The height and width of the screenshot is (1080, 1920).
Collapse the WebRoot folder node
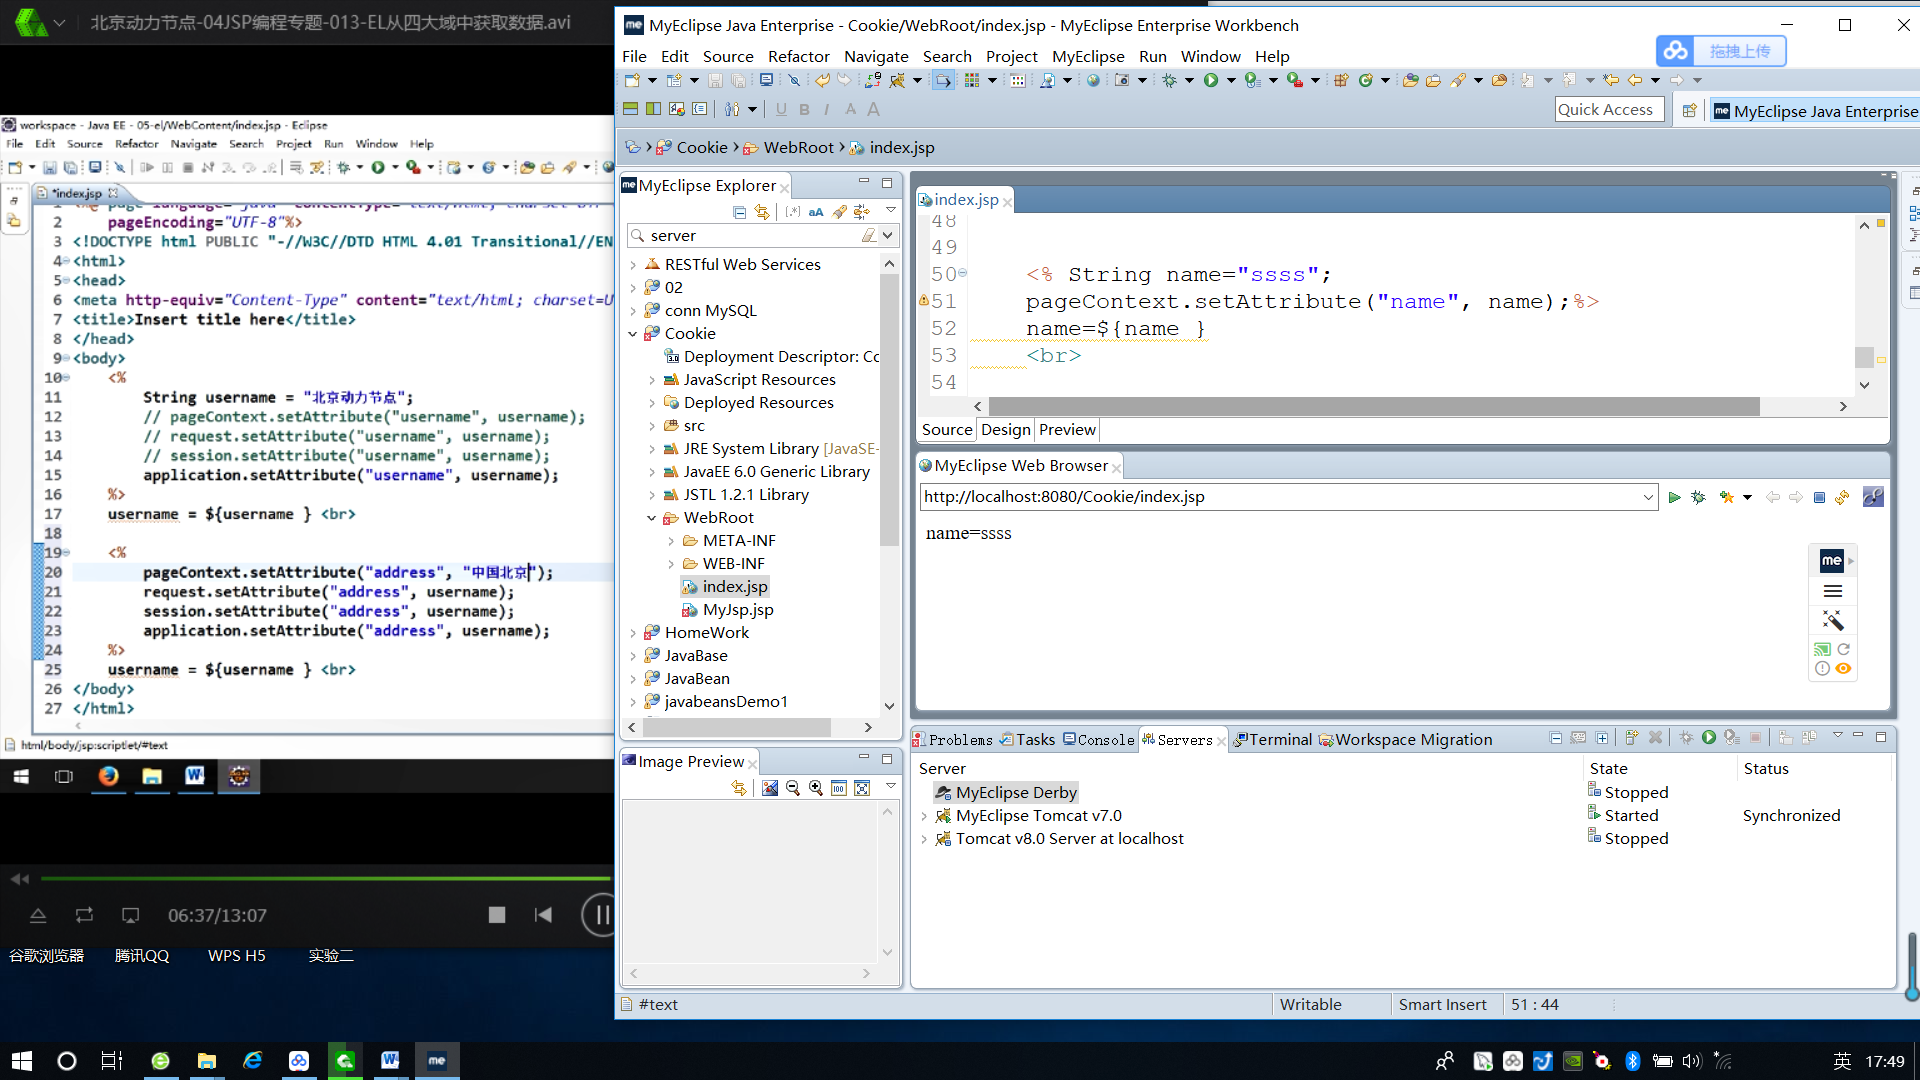[652, 518]
